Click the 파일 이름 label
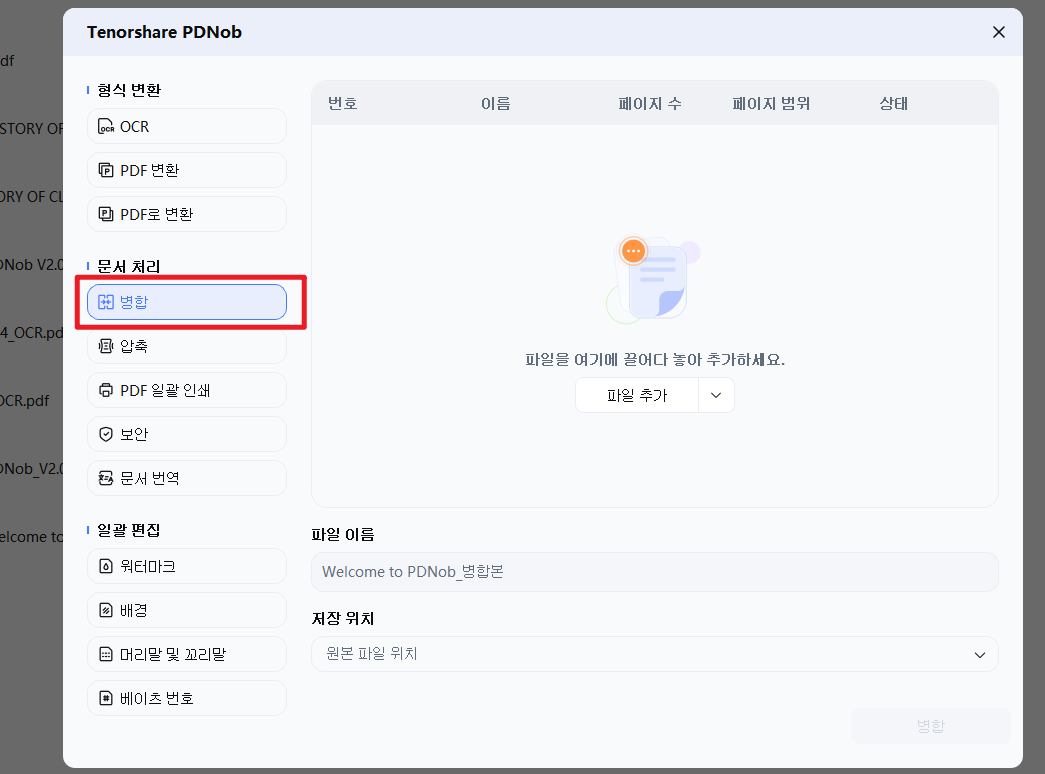Viewport: 1045px width, 774px height. 343,535
